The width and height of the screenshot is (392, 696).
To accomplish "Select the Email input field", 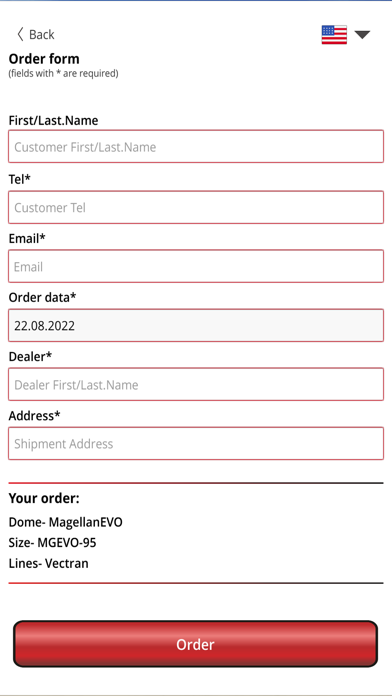I will [x=196, y=266].
